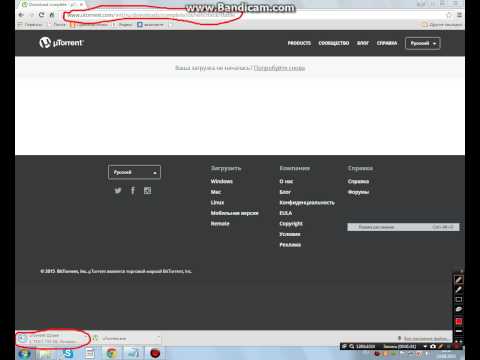The height and width of the screenshot is (360, 480).
Task: Open the Mac download link in the footer
Action: 216,192
